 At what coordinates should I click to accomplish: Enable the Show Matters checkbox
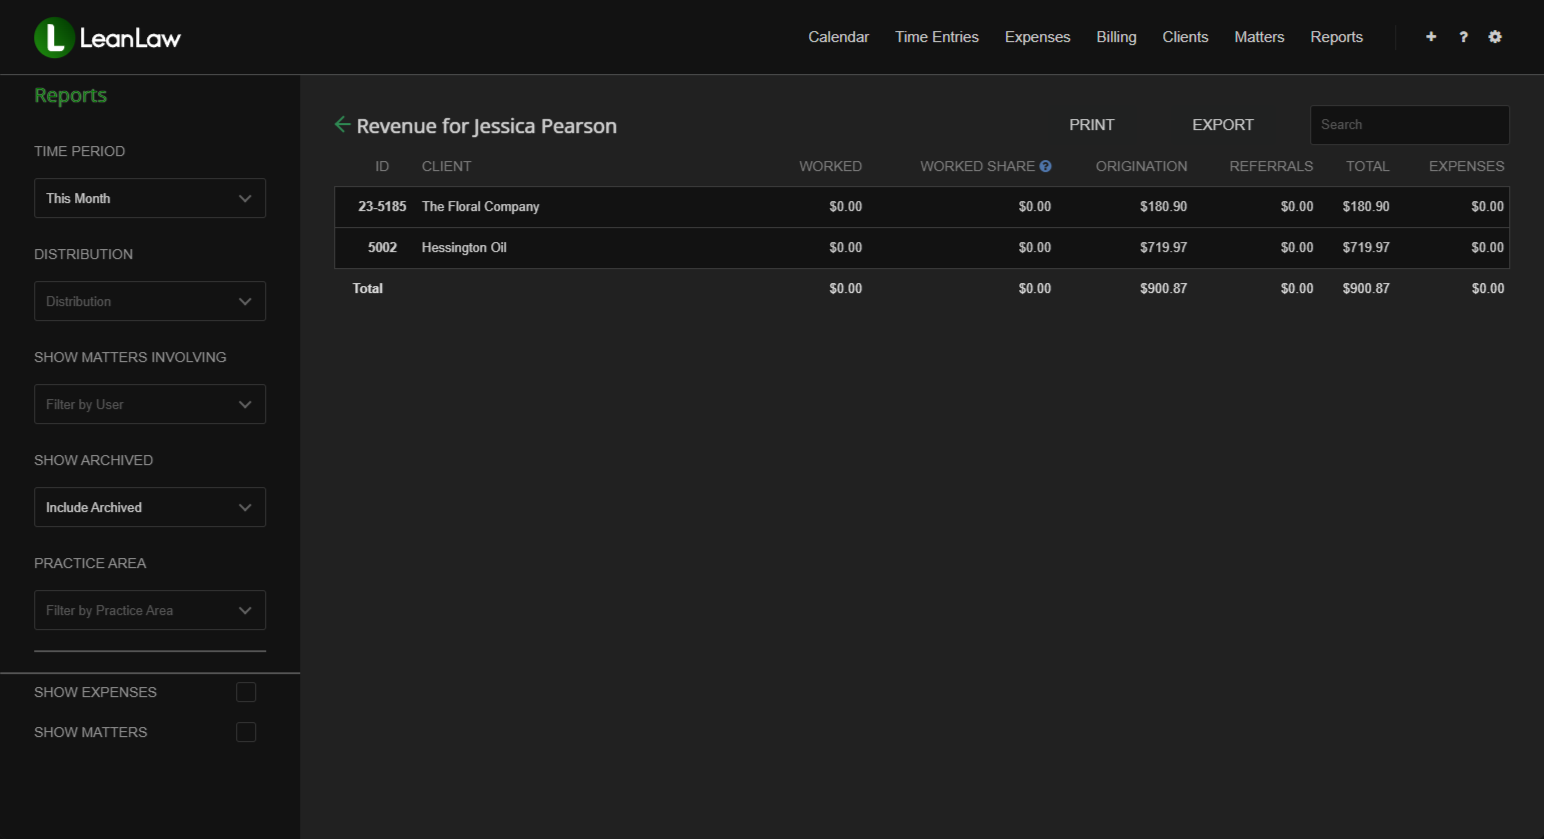246,732
